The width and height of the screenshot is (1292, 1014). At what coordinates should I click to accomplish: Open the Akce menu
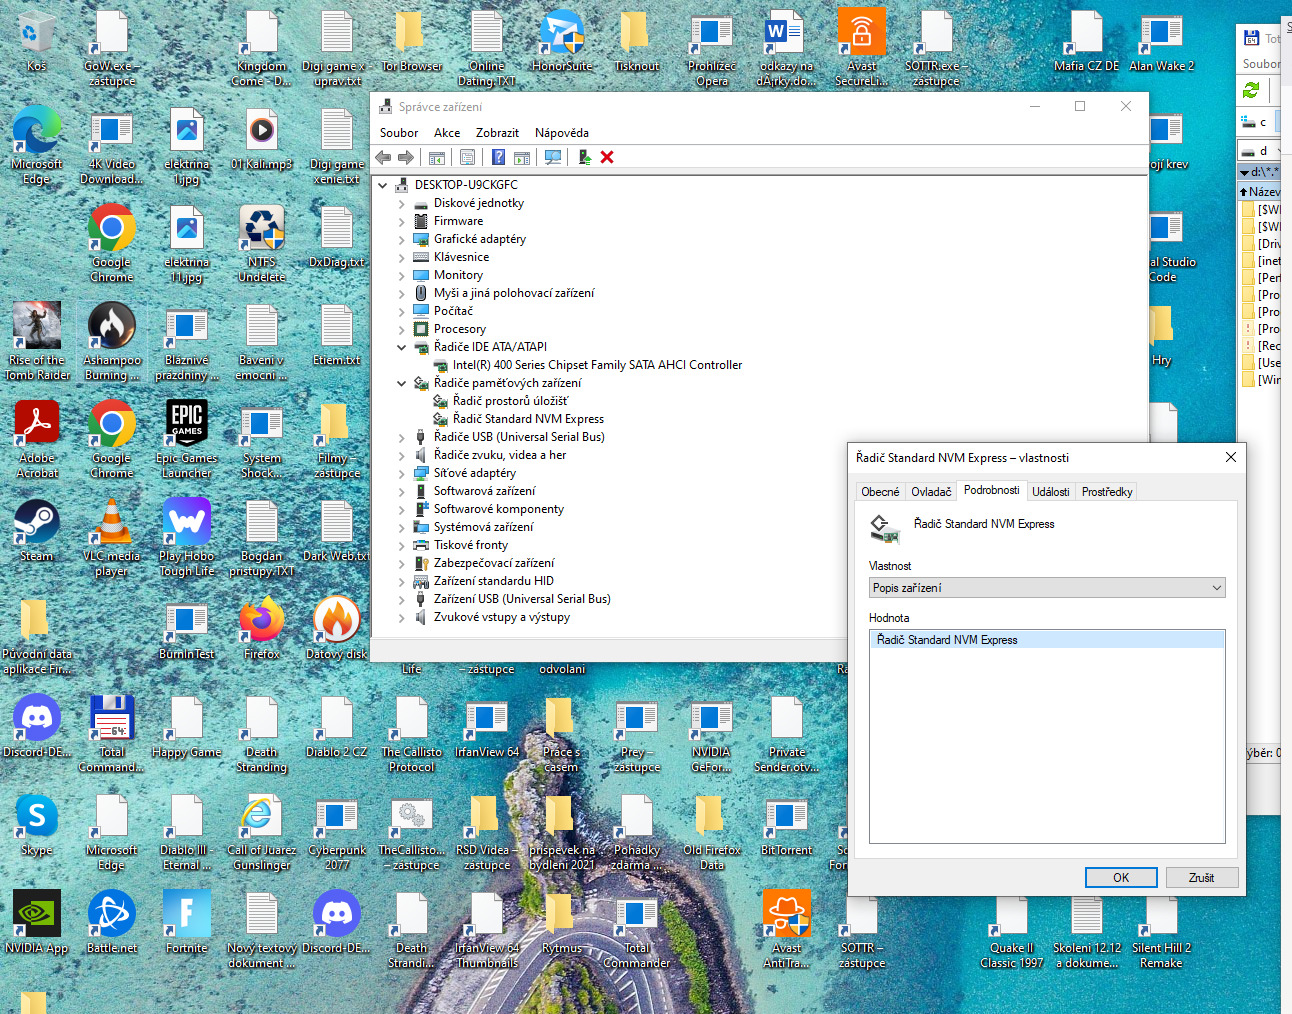click(x=447, y=133)
